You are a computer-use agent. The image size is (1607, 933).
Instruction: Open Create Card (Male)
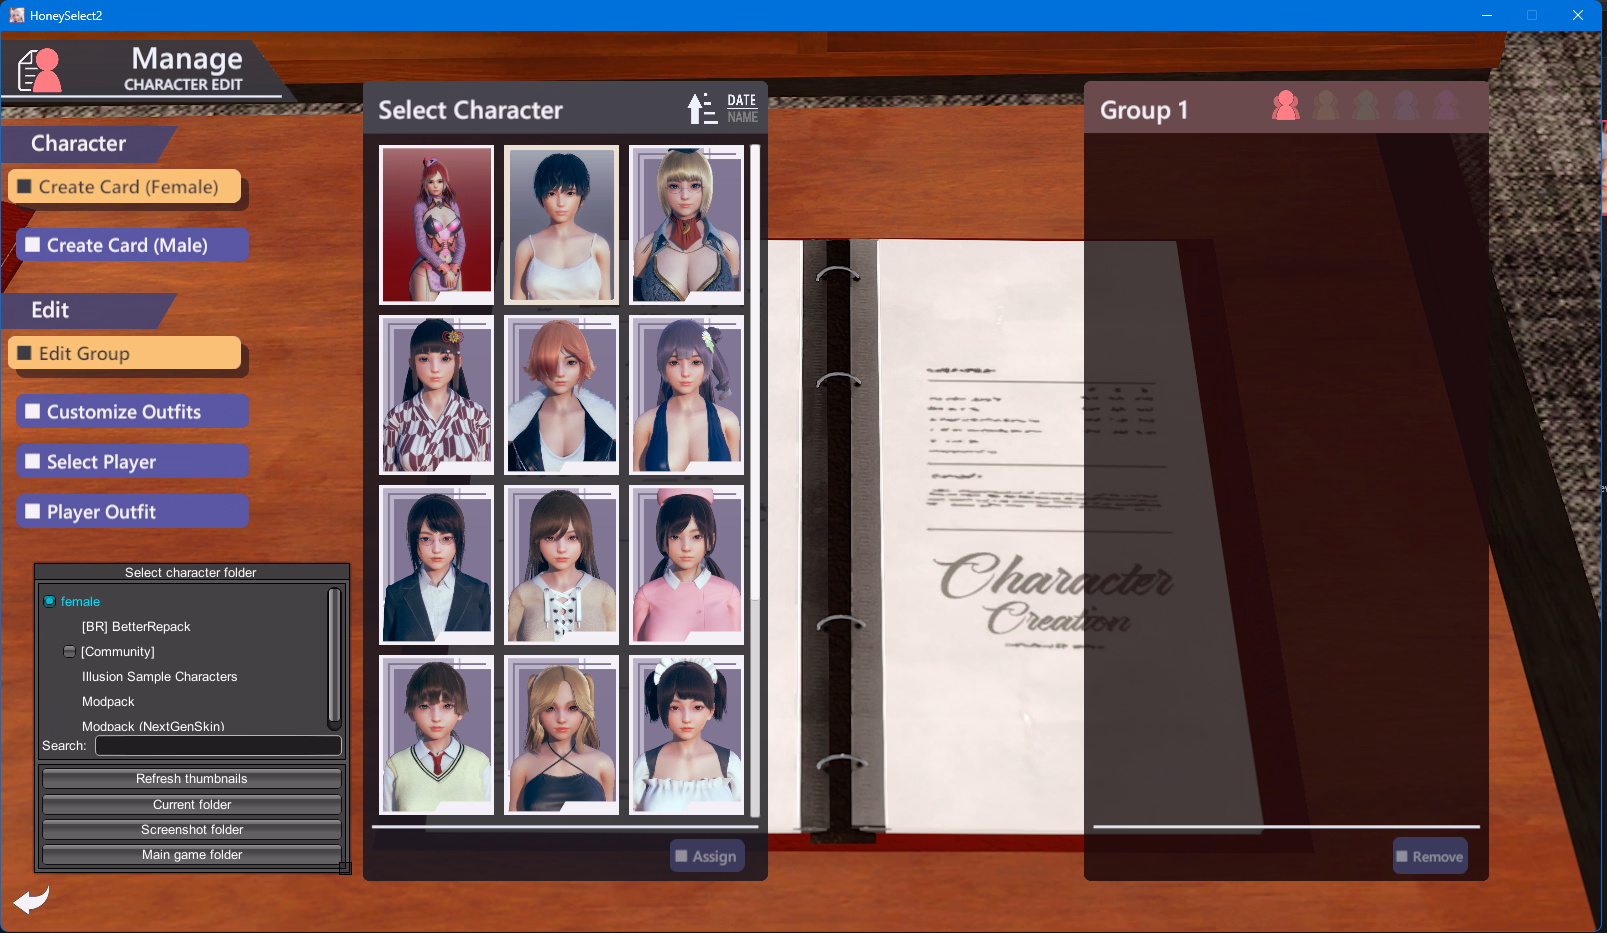[133, 245]
